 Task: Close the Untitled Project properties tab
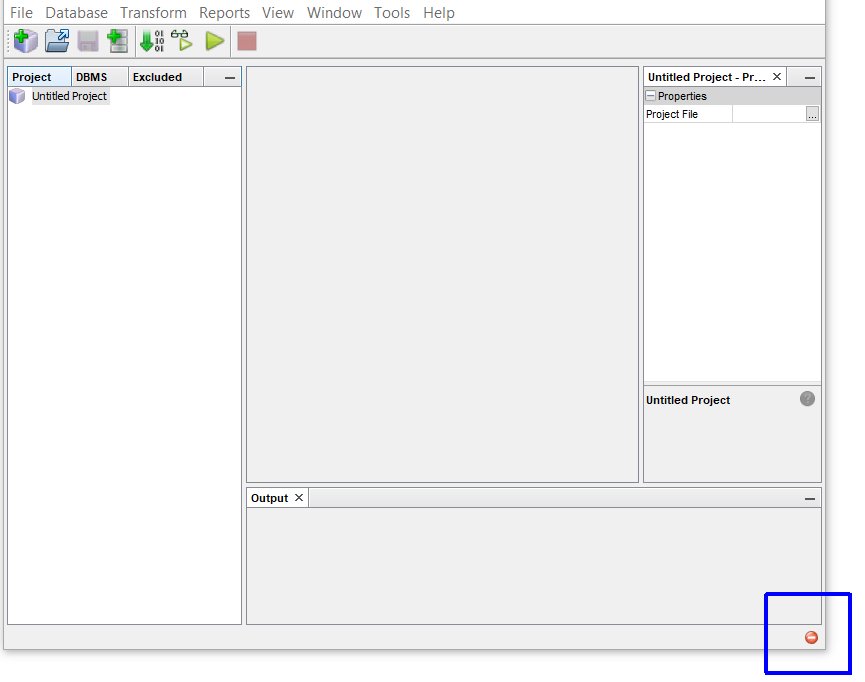coord(777,77)
